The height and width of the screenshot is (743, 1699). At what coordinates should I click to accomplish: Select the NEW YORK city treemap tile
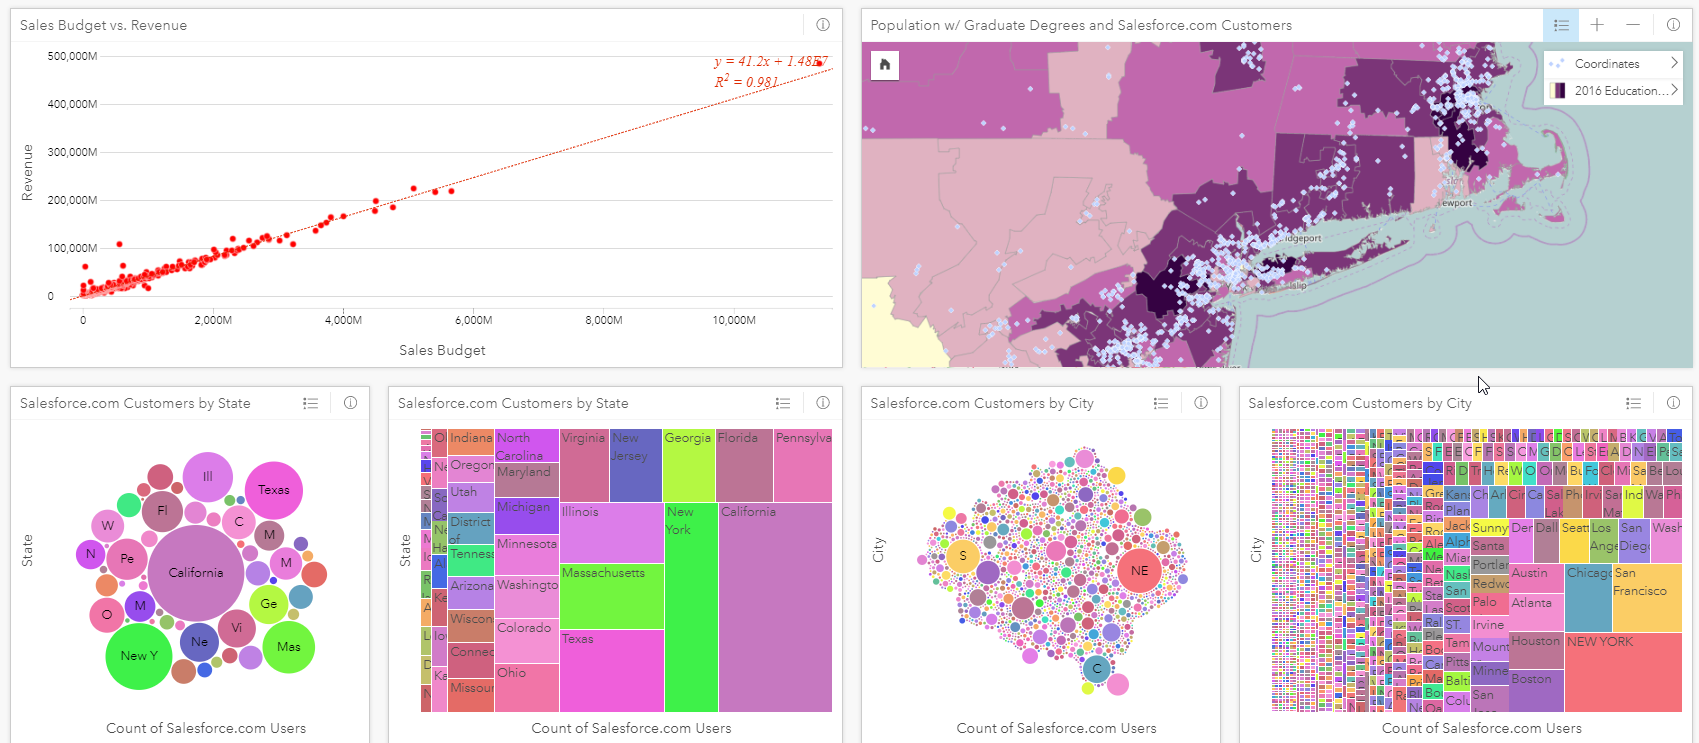point(1623,672)
